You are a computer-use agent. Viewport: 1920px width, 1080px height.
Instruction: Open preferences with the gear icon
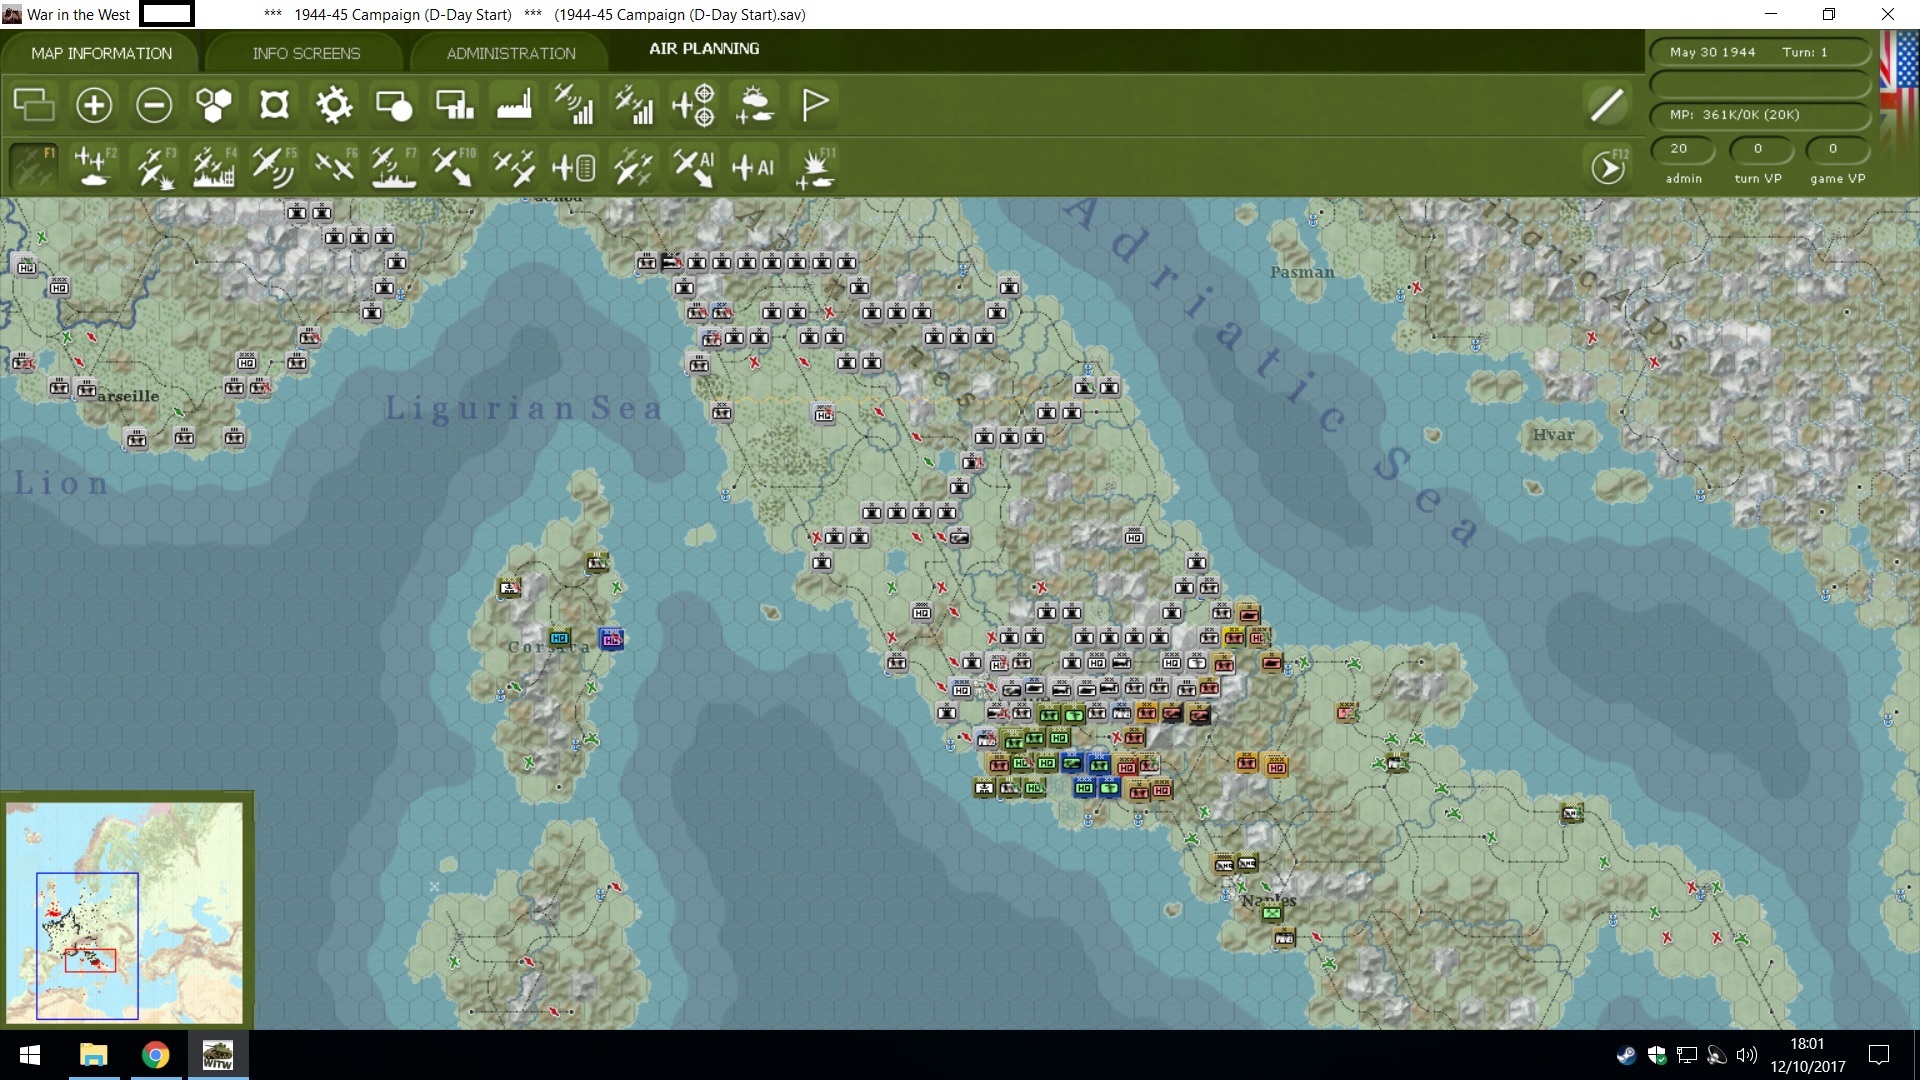click(x=334, y=104)
